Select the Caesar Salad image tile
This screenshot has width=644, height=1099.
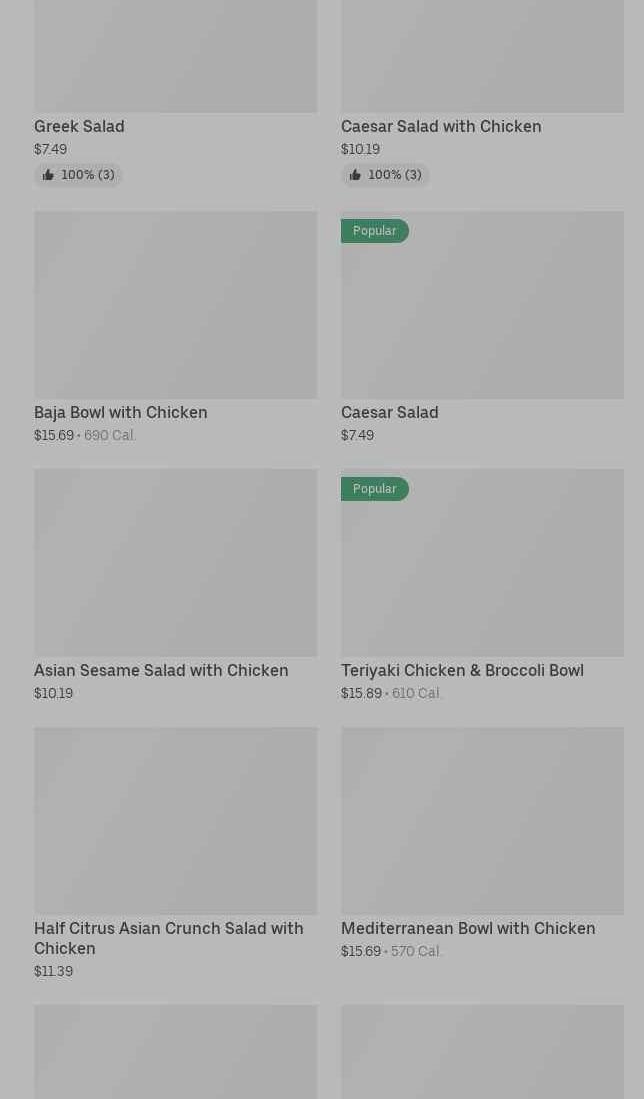[482, 314]
